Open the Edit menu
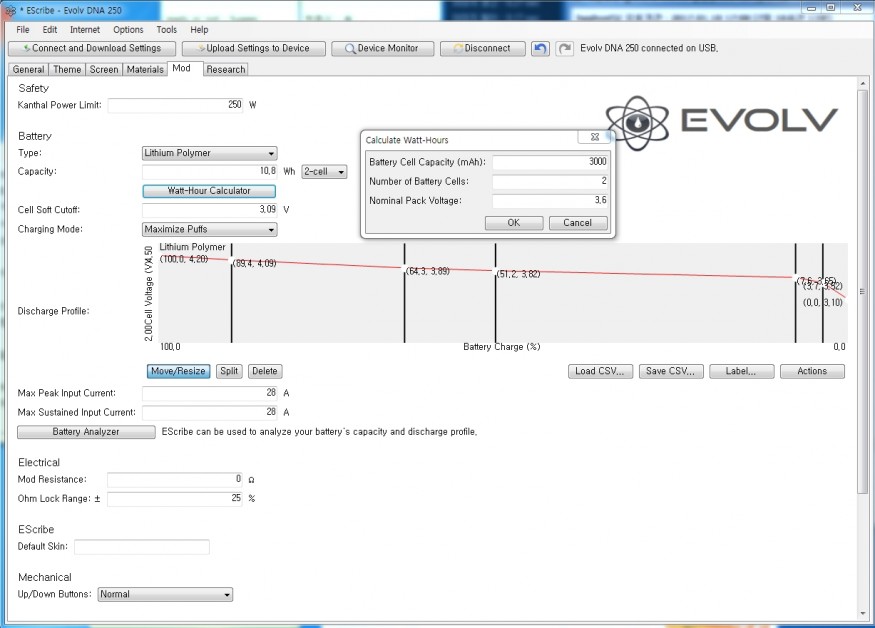The image size is (875, 628). [50, 30]
